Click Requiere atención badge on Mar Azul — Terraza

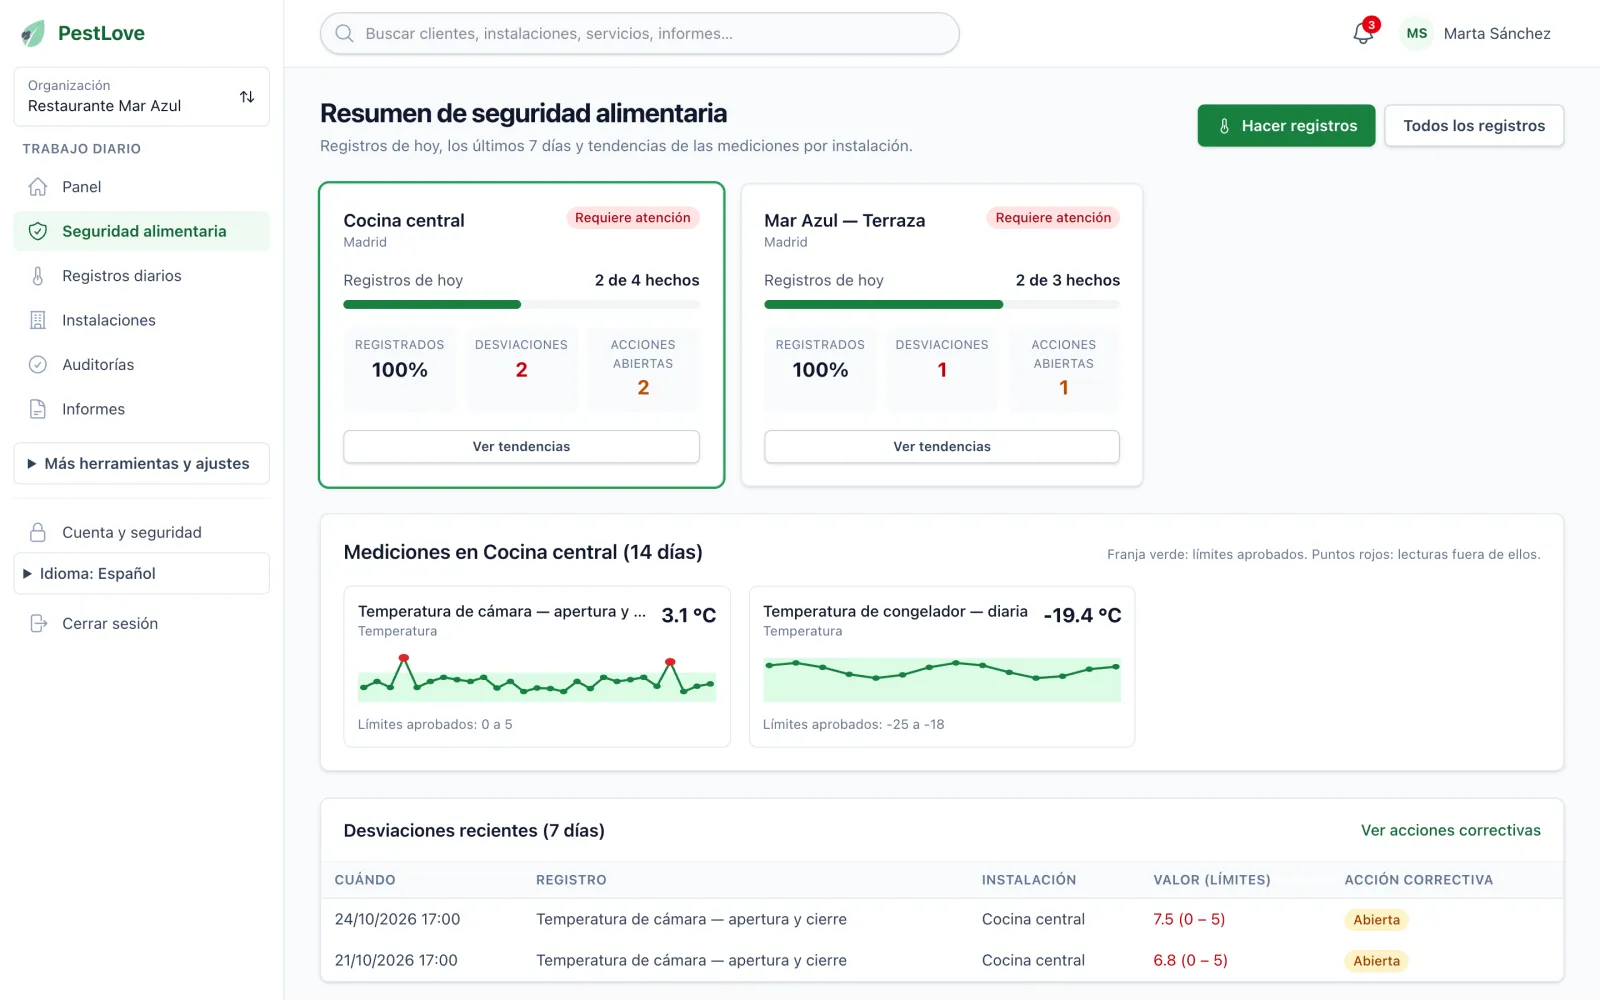click(x=1053, y=218)
